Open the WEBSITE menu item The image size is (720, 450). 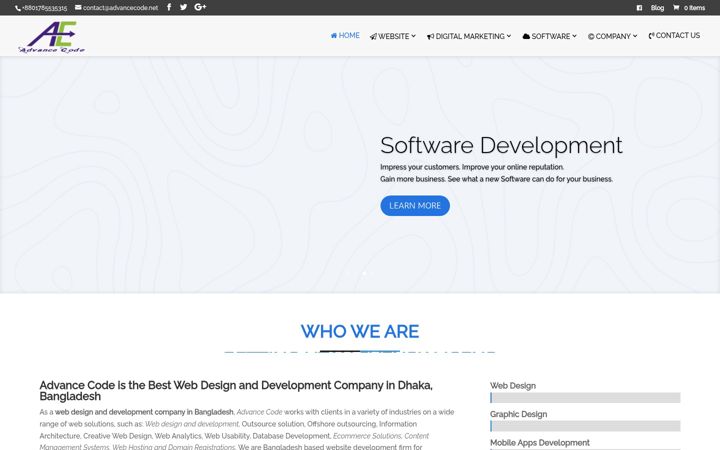[x=393, y=36]
